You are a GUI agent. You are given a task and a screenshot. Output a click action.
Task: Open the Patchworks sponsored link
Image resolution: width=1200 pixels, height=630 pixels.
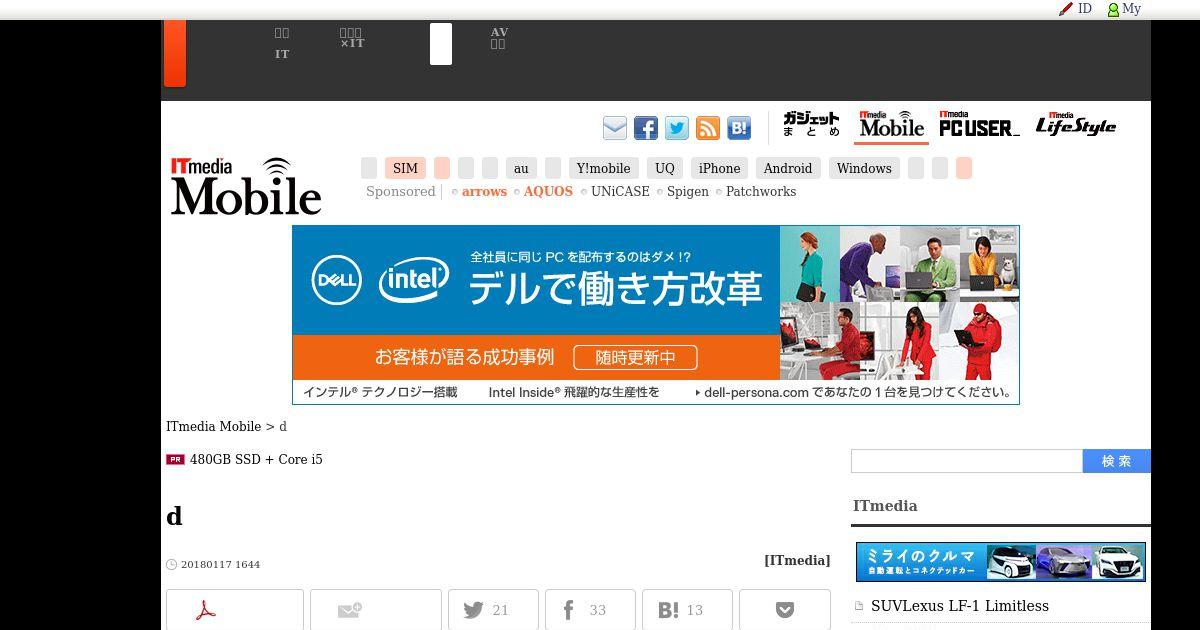coord(761,191)
